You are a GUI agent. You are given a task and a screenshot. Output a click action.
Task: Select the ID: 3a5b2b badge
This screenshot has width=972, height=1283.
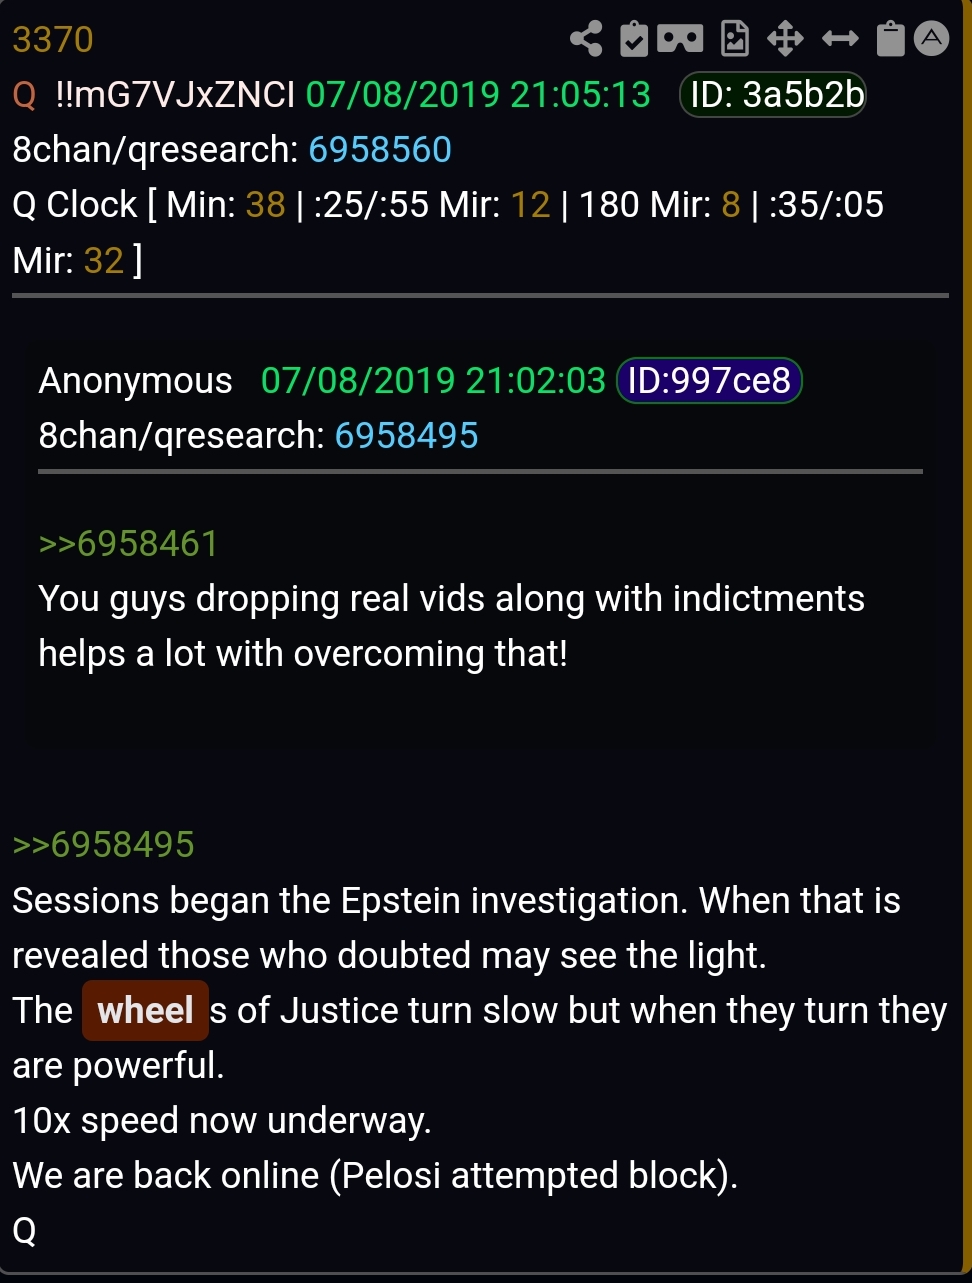773,94
